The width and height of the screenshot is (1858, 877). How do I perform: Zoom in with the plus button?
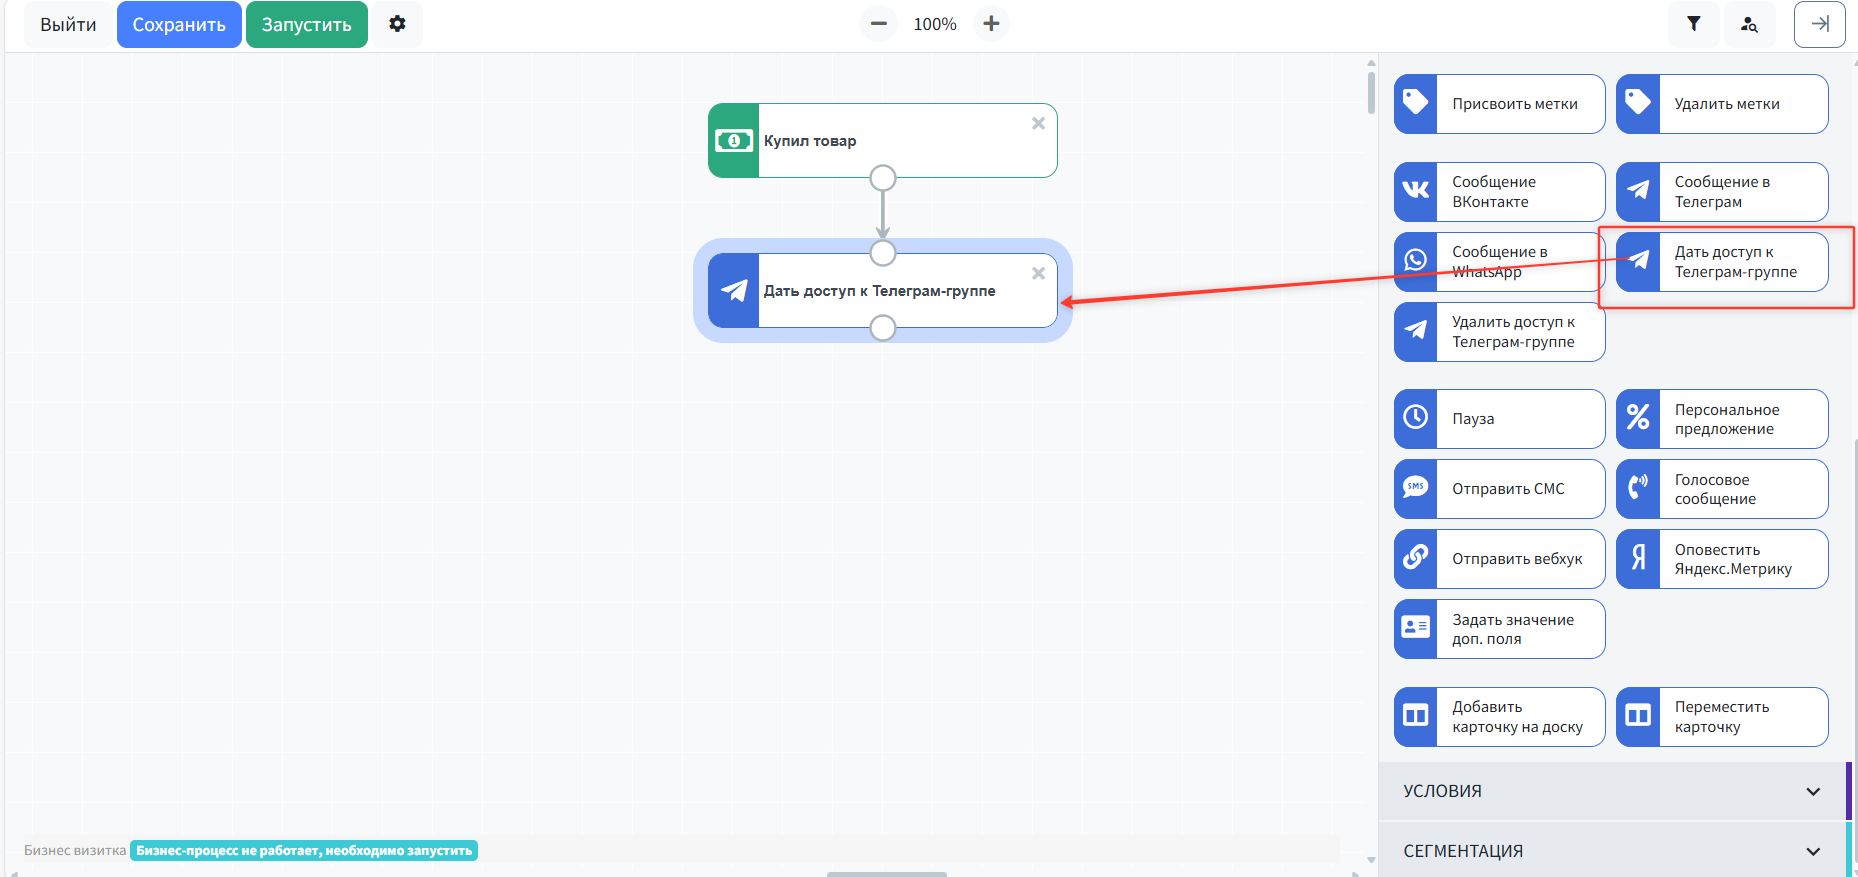pyautogui.click(x=991, y=24)
